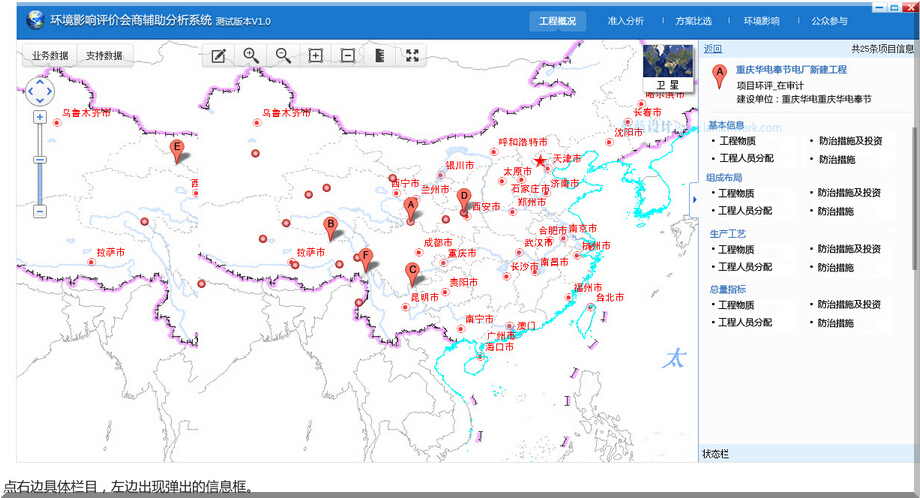Click the plus box toolbar icon
This screenshot has height=498, width=920.
click(x=315, y=56)
